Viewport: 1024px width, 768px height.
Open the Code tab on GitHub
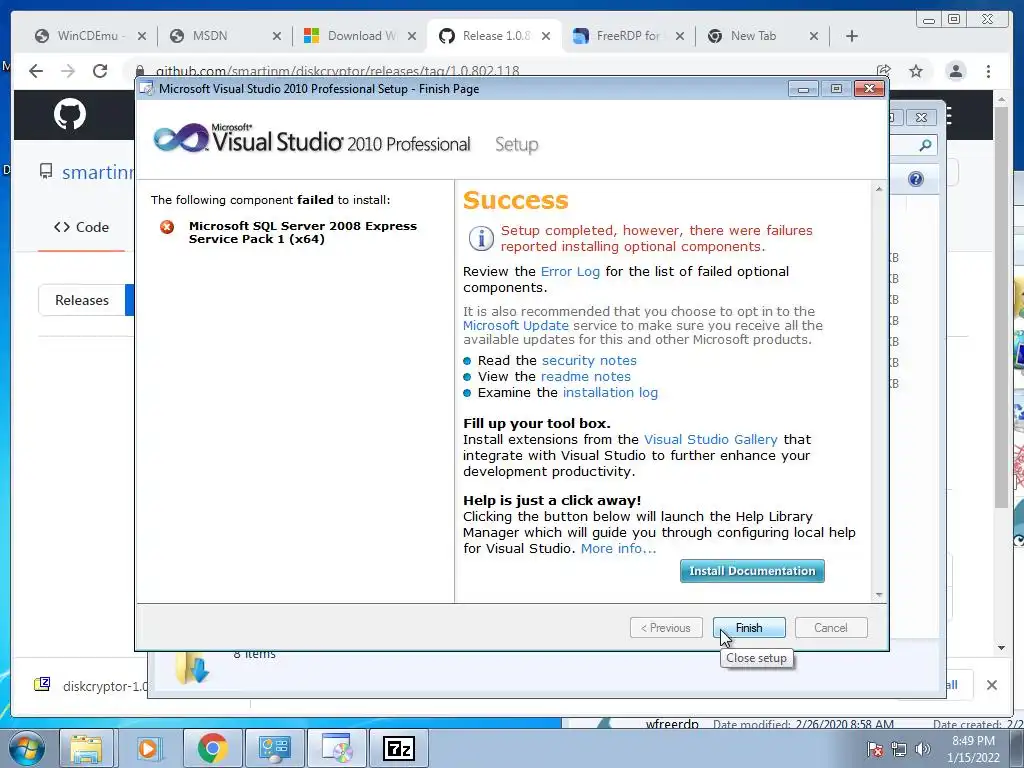pyautogui.click(x=82, y=227)
